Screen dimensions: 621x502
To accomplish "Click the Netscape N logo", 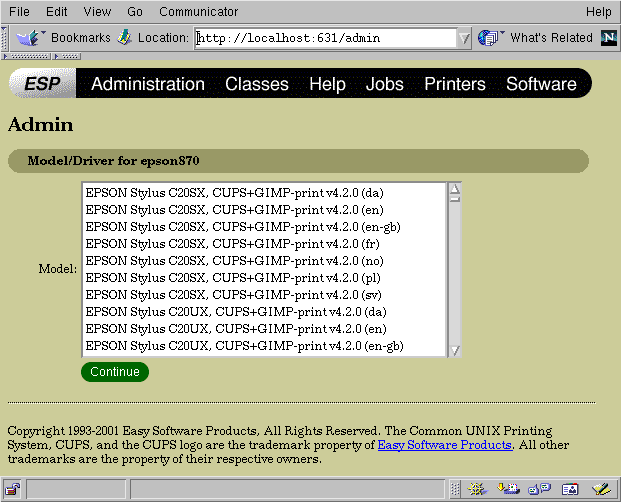I will (608, 38).
